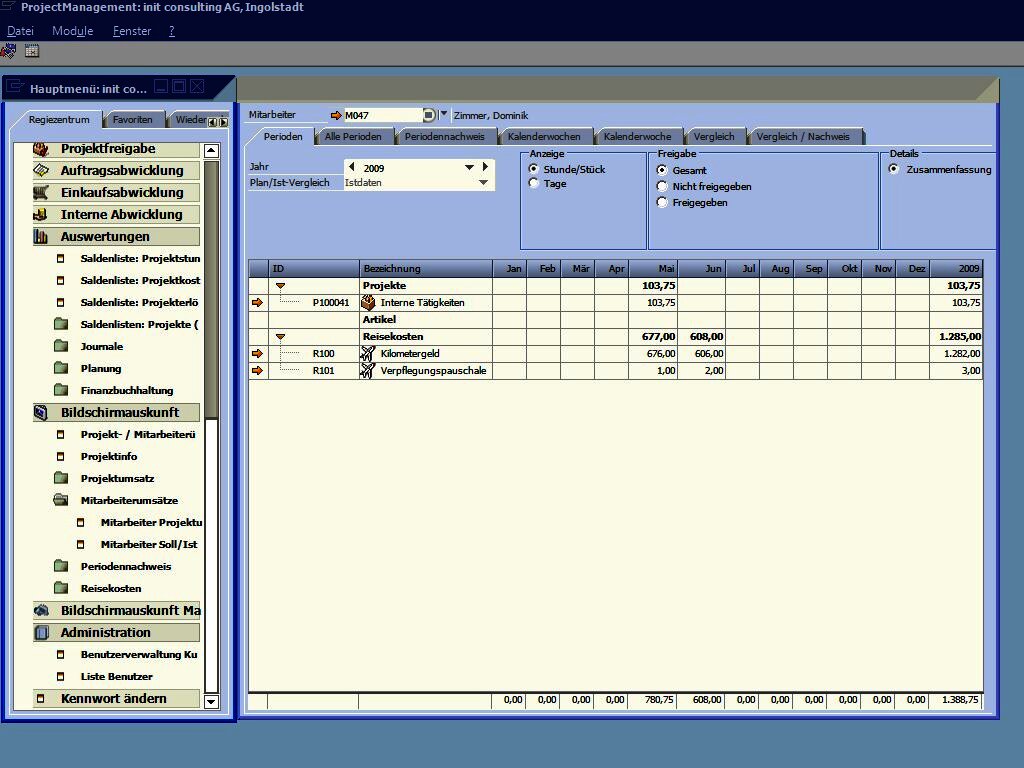Step to the next year after 2009
Screen dimensions: 1024x768
[x=485, y=168]
